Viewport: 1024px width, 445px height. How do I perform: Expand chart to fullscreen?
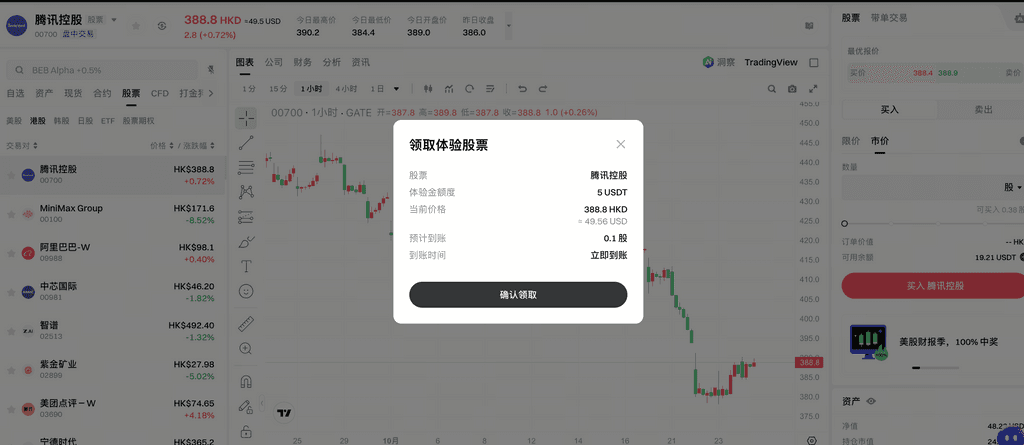(x=813, y=88)
